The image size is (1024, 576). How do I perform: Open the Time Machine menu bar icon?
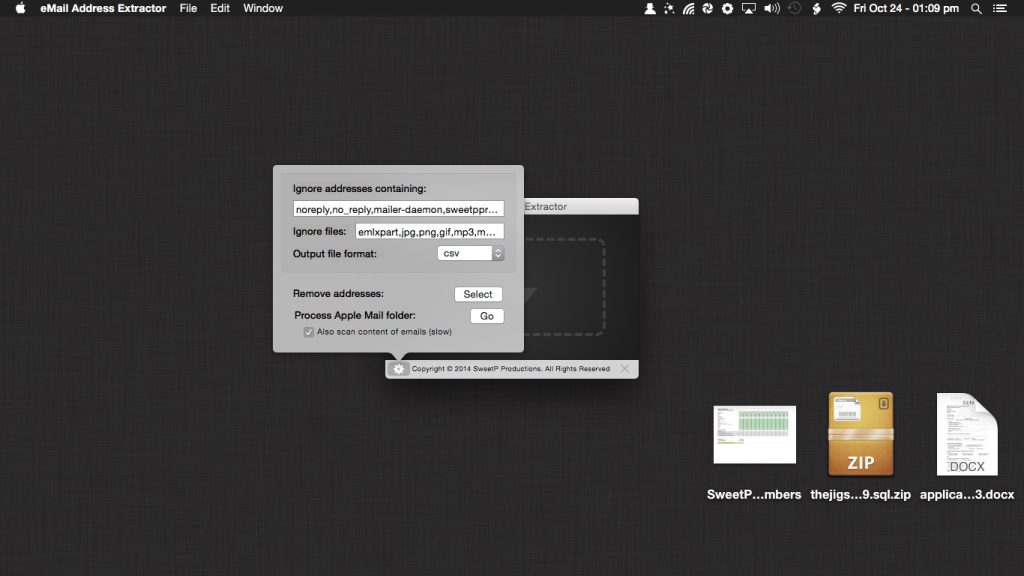click(794, 8)
